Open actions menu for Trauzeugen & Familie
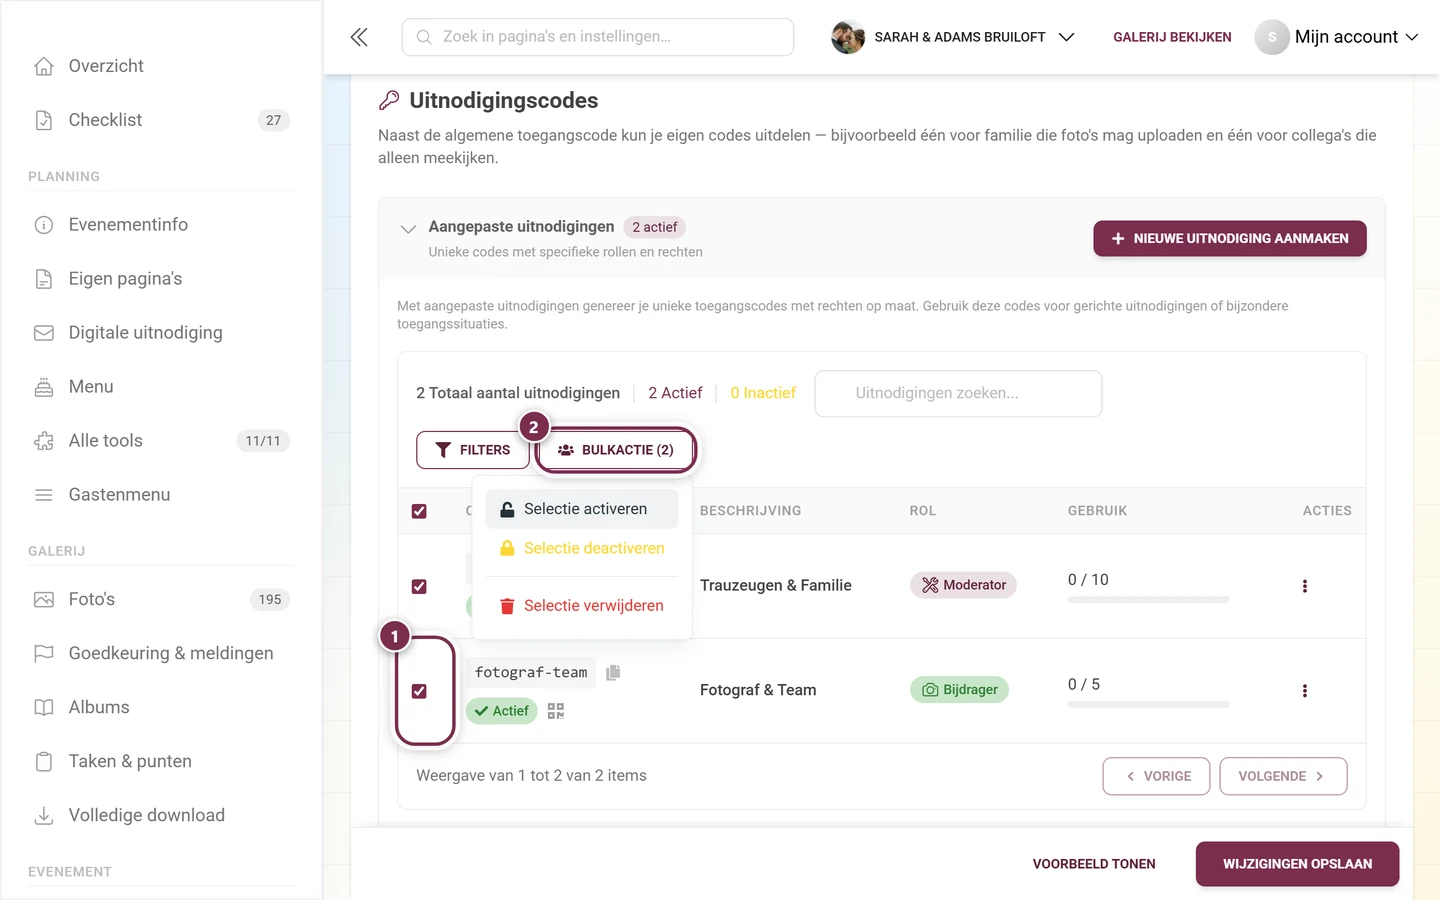 pos(1304,586)
